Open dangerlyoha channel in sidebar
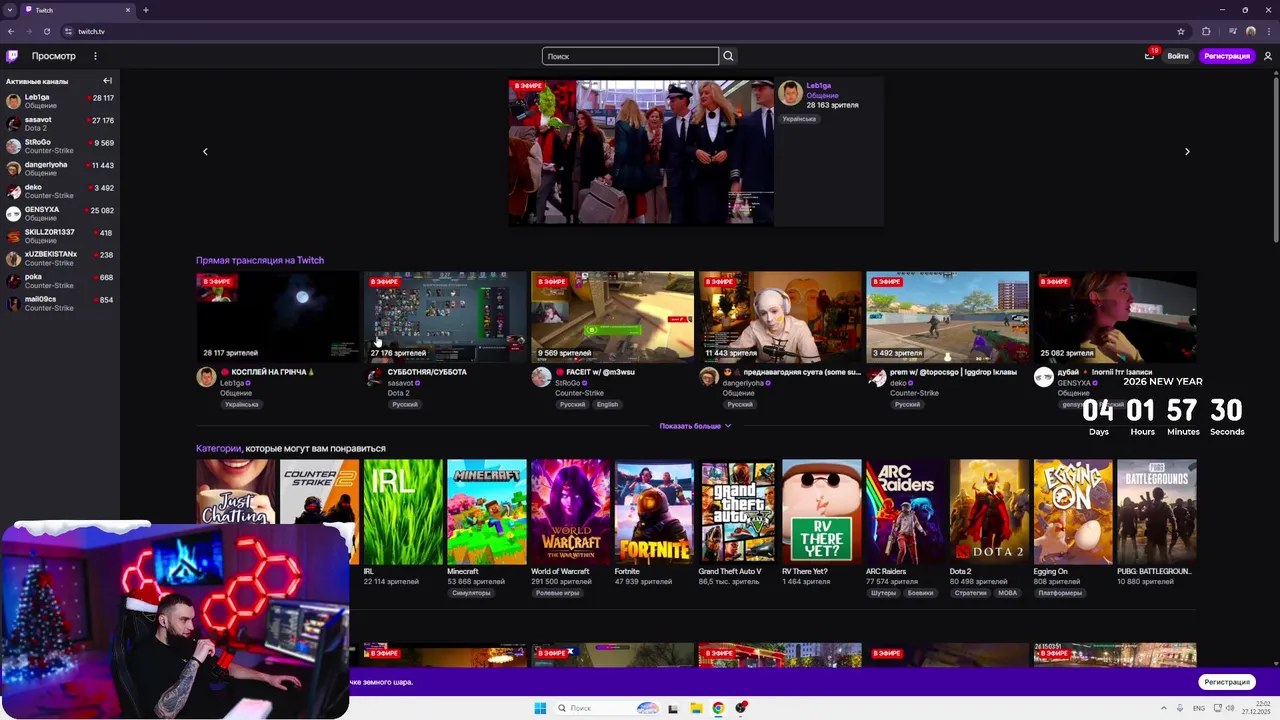 click(60, 168)
